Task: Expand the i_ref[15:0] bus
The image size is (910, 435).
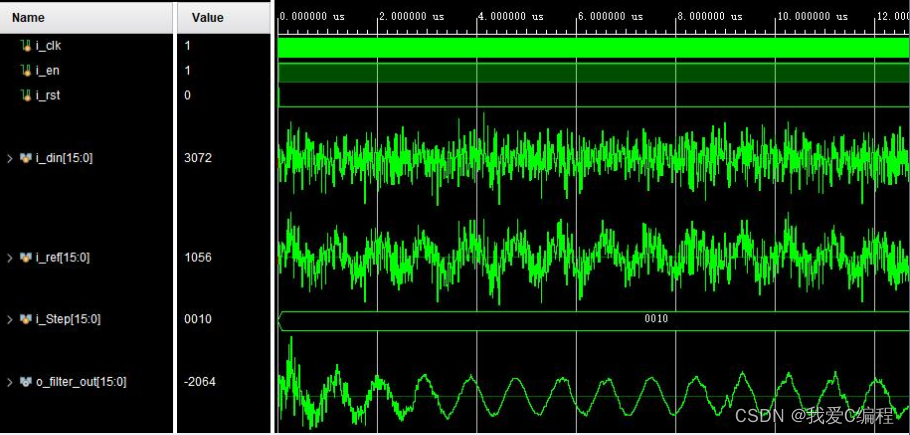Action: coord(10,257)
